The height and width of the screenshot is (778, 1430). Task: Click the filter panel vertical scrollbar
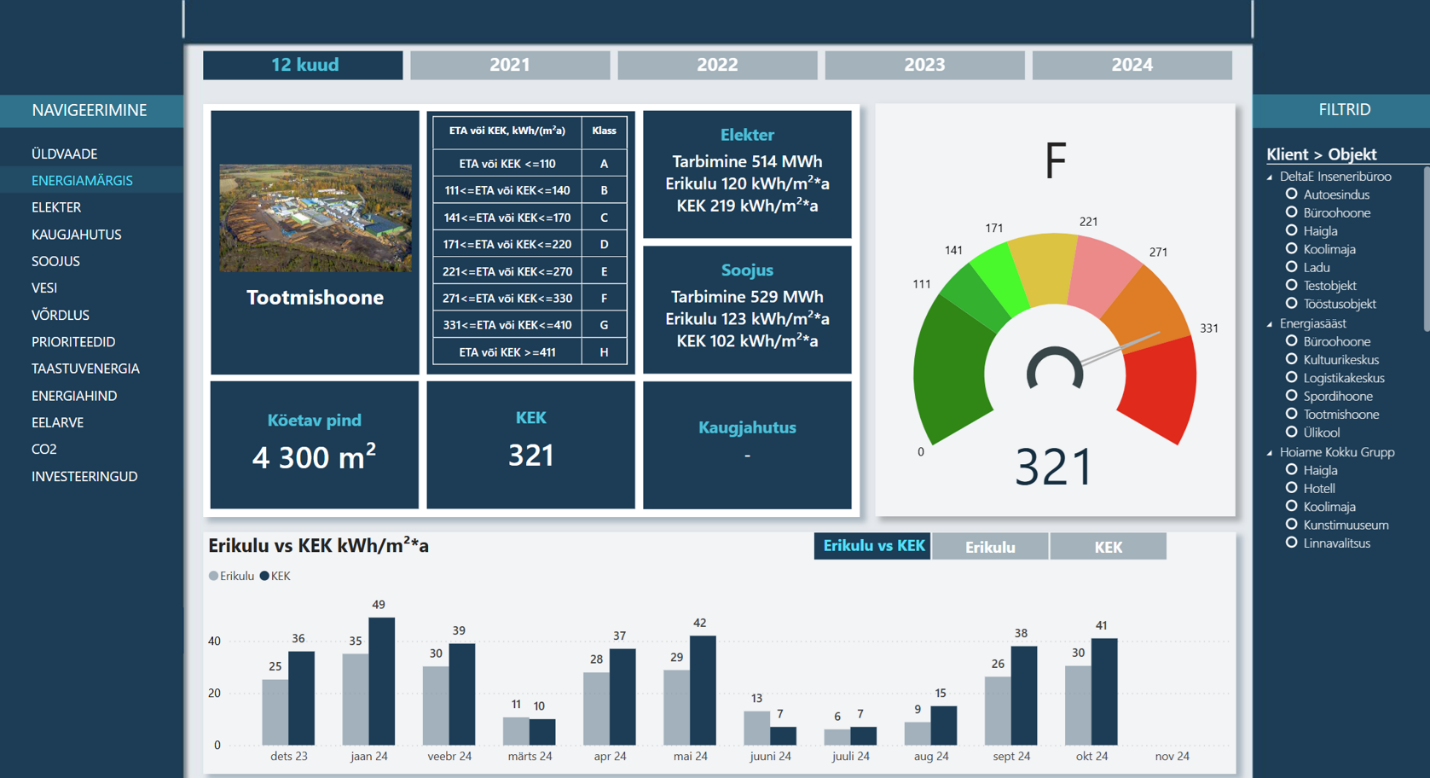[1425, 250]
